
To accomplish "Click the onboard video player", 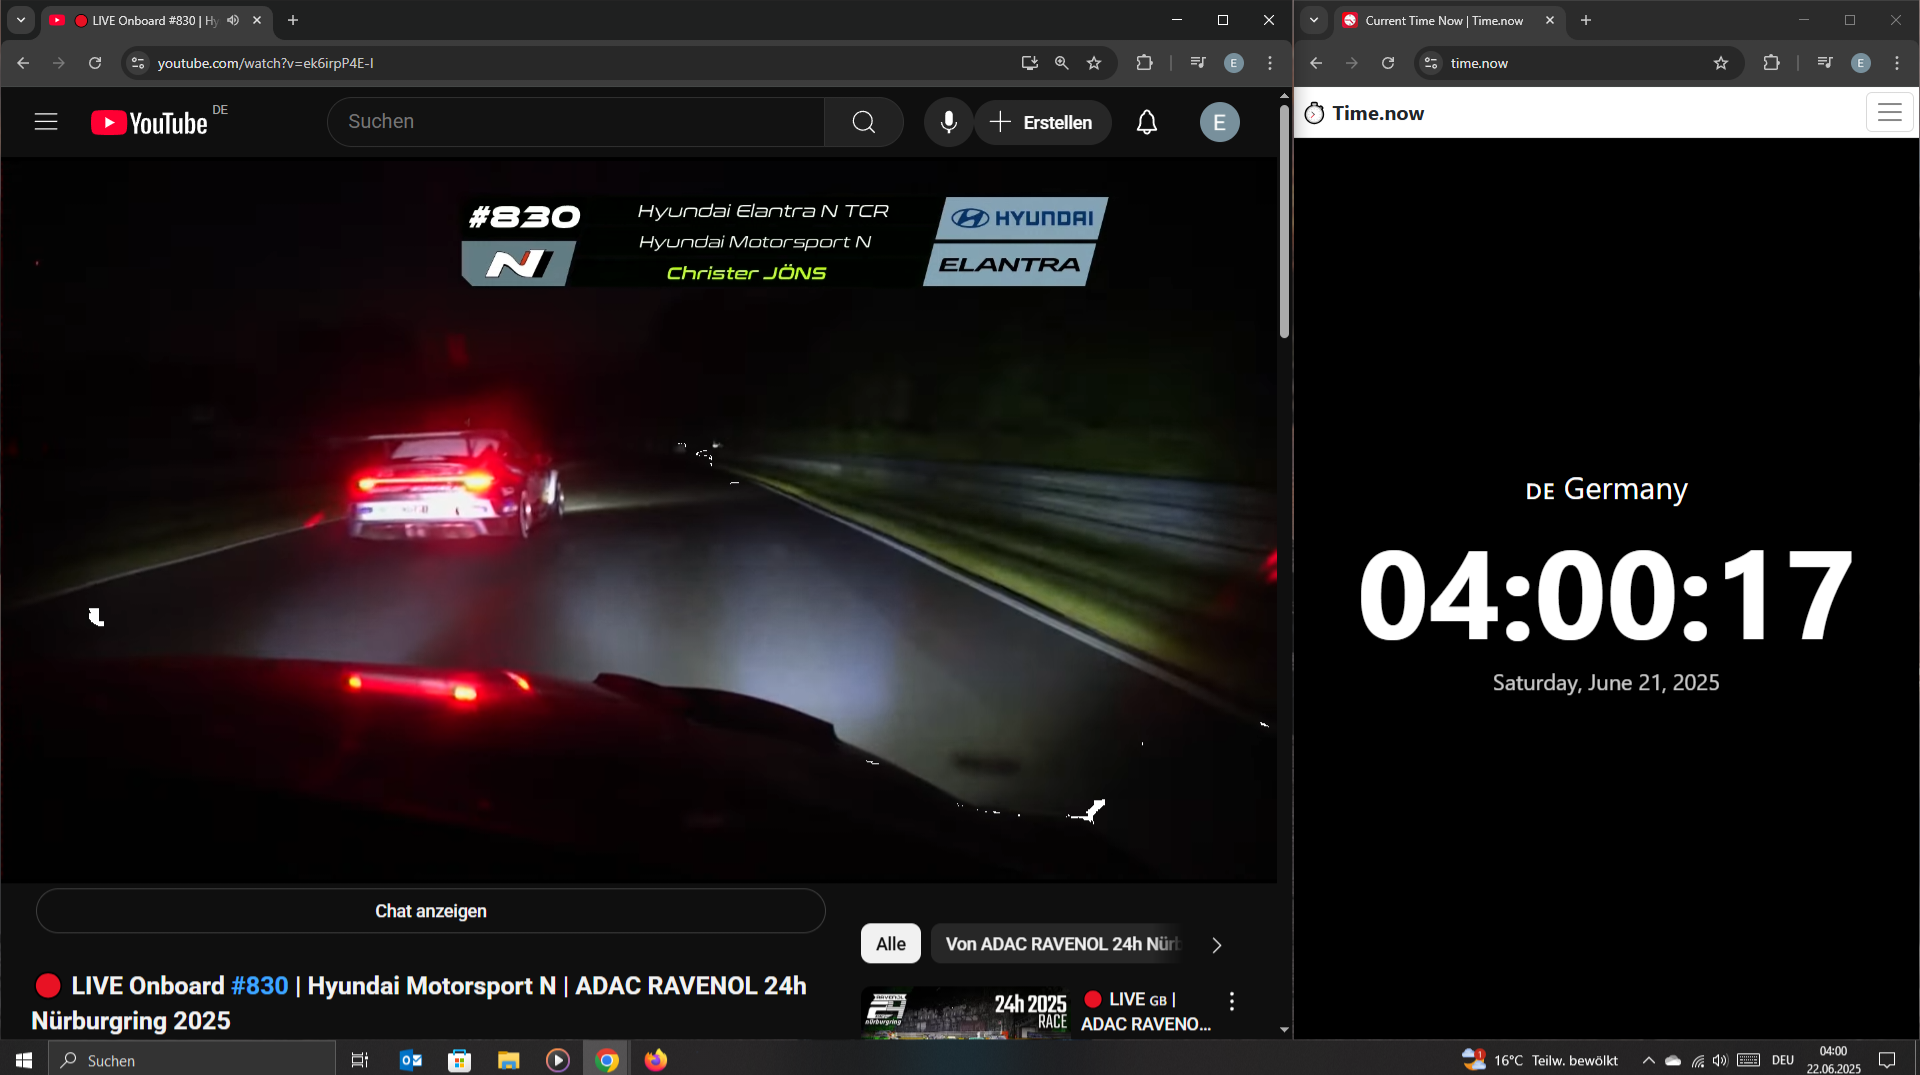I will pyautogui.click(x=639, y=520).
